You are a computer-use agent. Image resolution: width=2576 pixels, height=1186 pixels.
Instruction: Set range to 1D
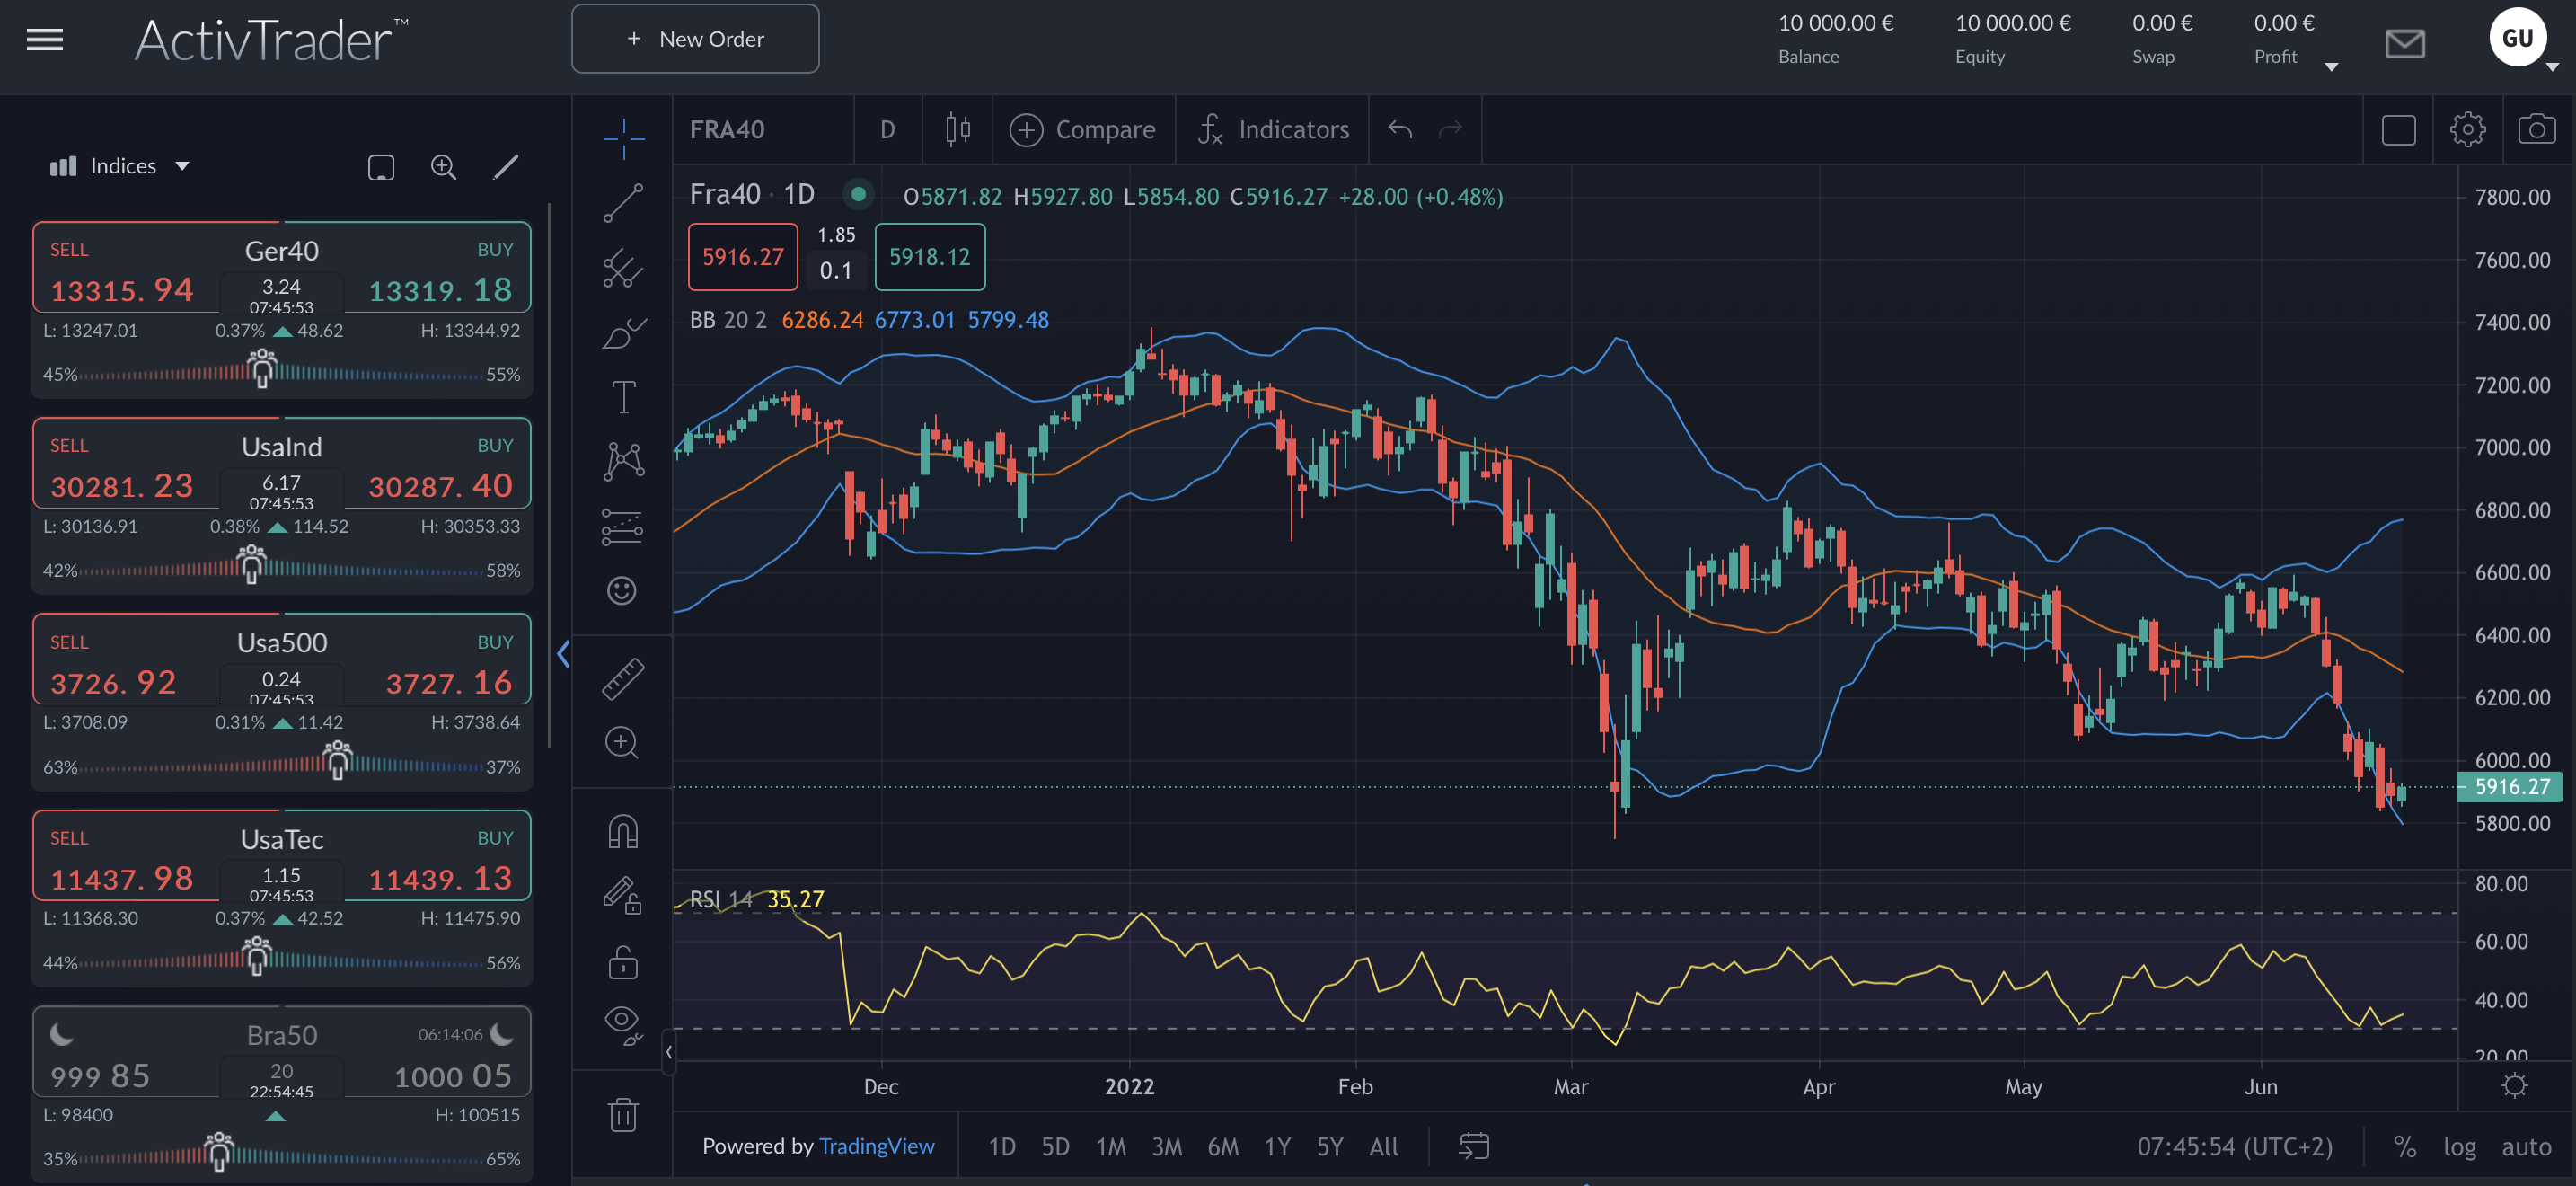click(x=1002, y=1146)
